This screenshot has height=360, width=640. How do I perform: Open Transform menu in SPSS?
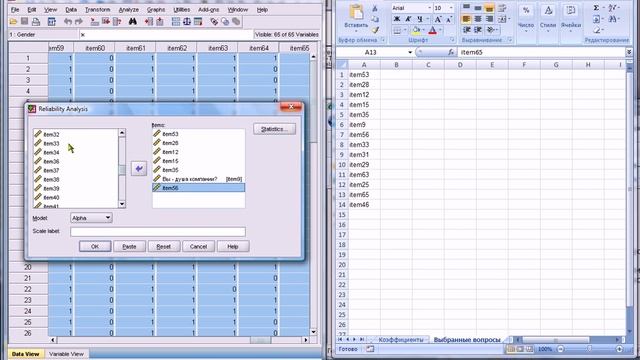pyautogui.click(x=97, y=9)
